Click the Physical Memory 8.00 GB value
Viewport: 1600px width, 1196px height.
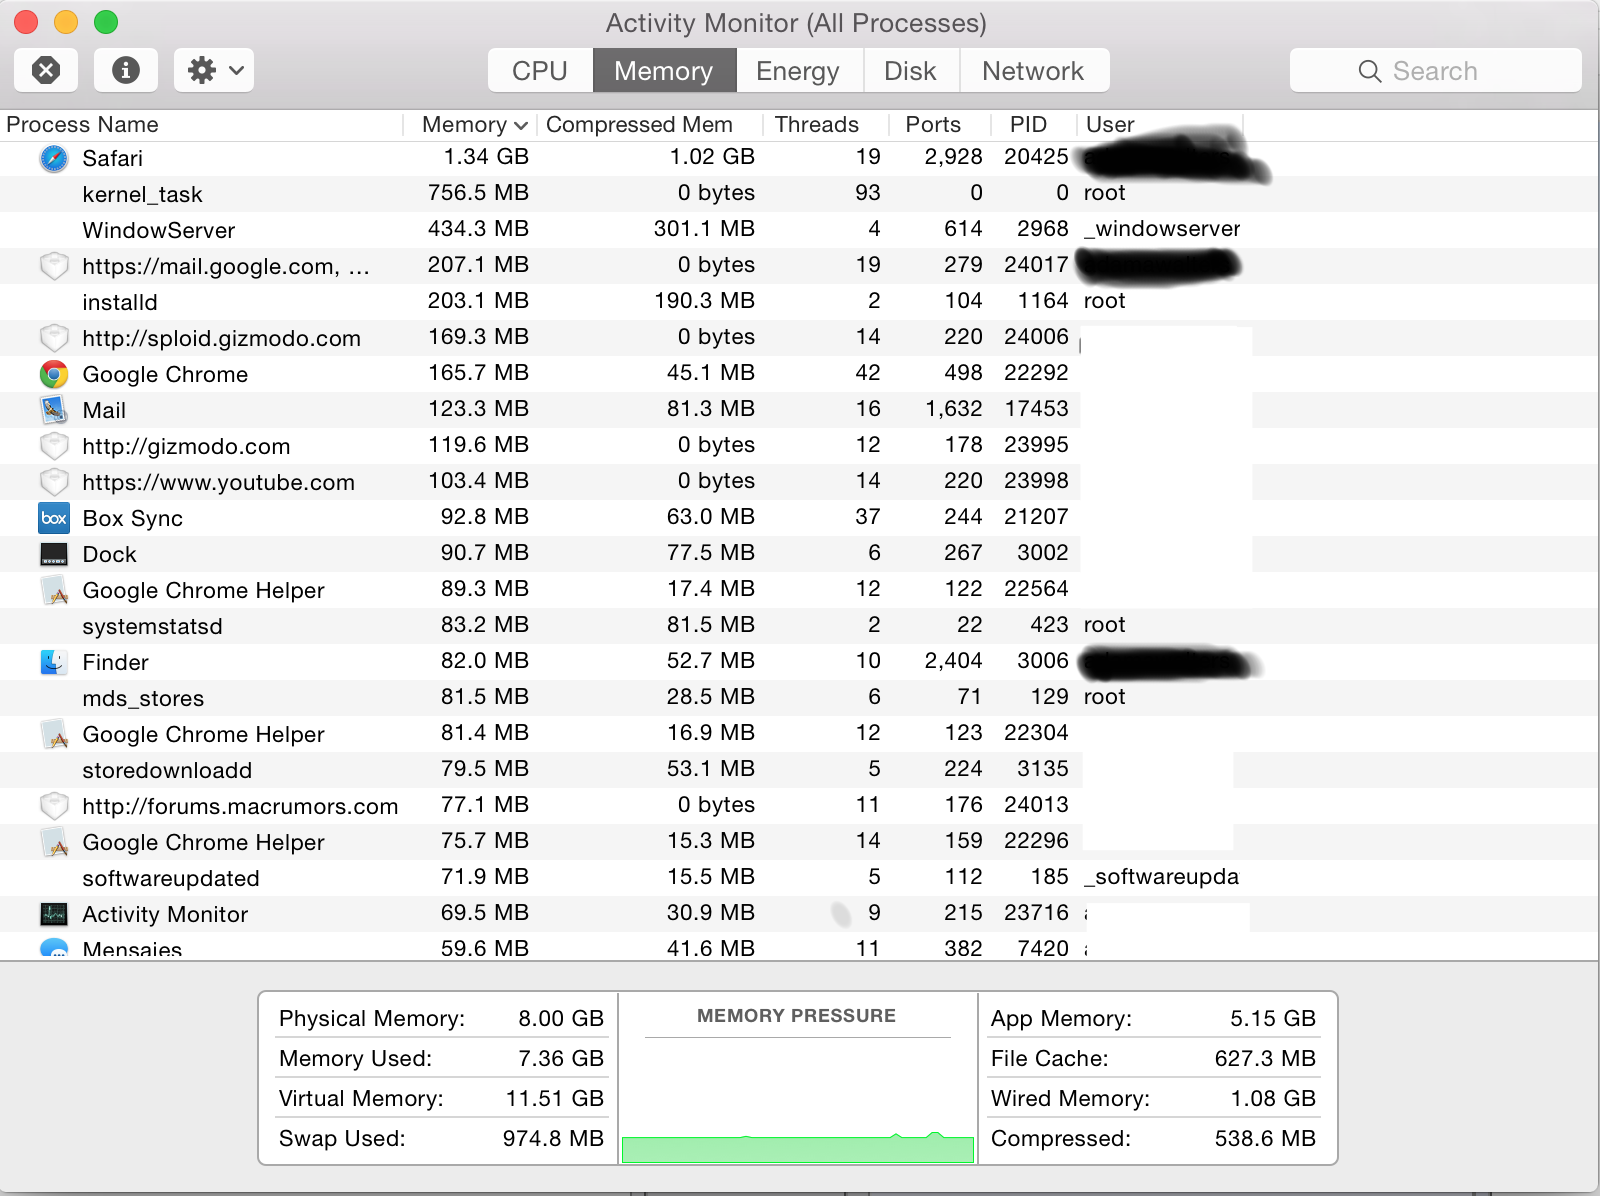[561, 1018]
